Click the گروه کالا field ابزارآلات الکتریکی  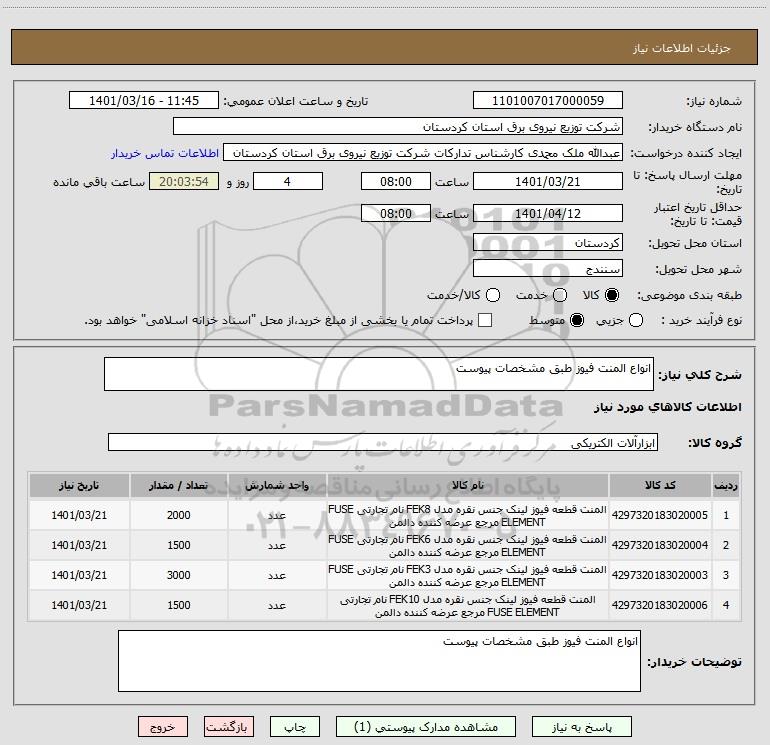click(x=383, y=442)
